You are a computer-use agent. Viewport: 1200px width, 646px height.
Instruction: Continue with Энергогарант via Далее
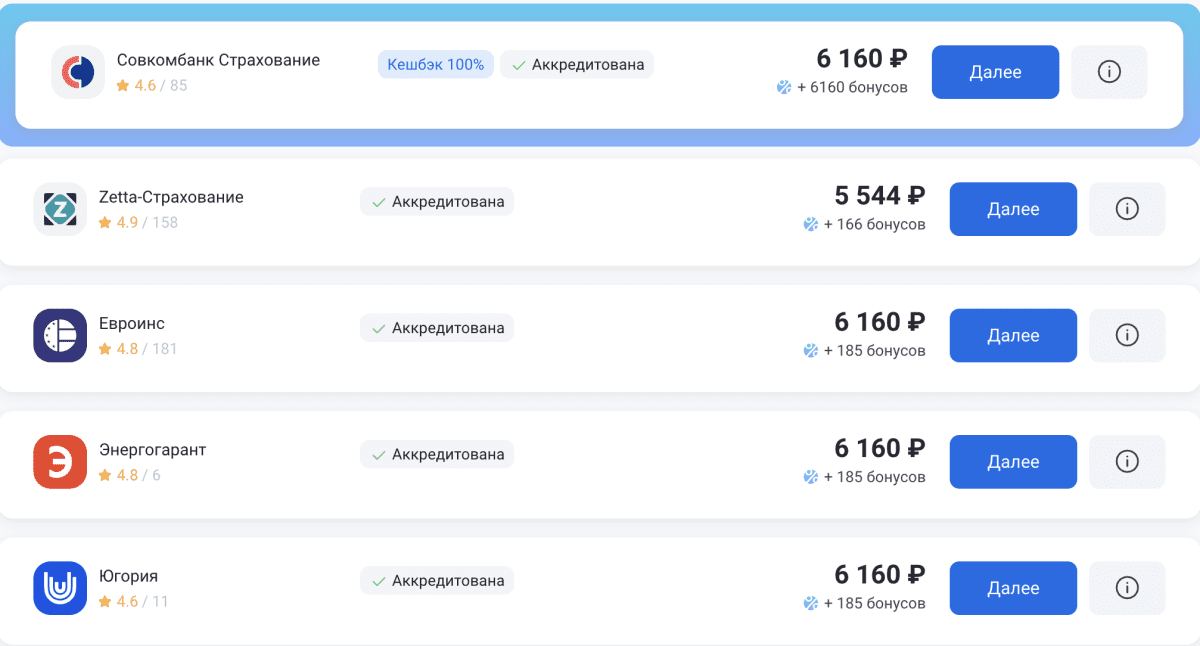[x=1013, y=462]
